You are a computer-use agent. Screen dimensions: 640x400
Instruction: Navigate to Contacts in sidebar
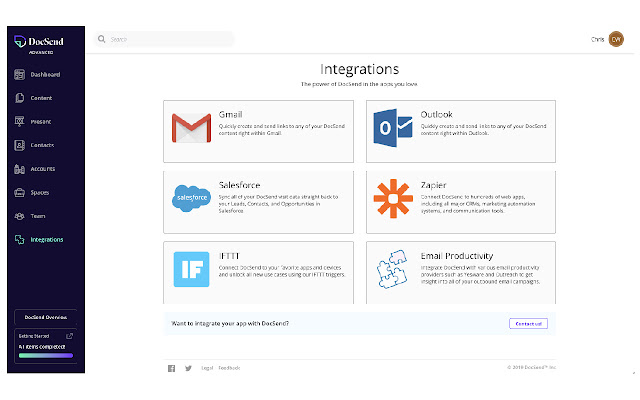pyautogui.click(x=42, y=145)
